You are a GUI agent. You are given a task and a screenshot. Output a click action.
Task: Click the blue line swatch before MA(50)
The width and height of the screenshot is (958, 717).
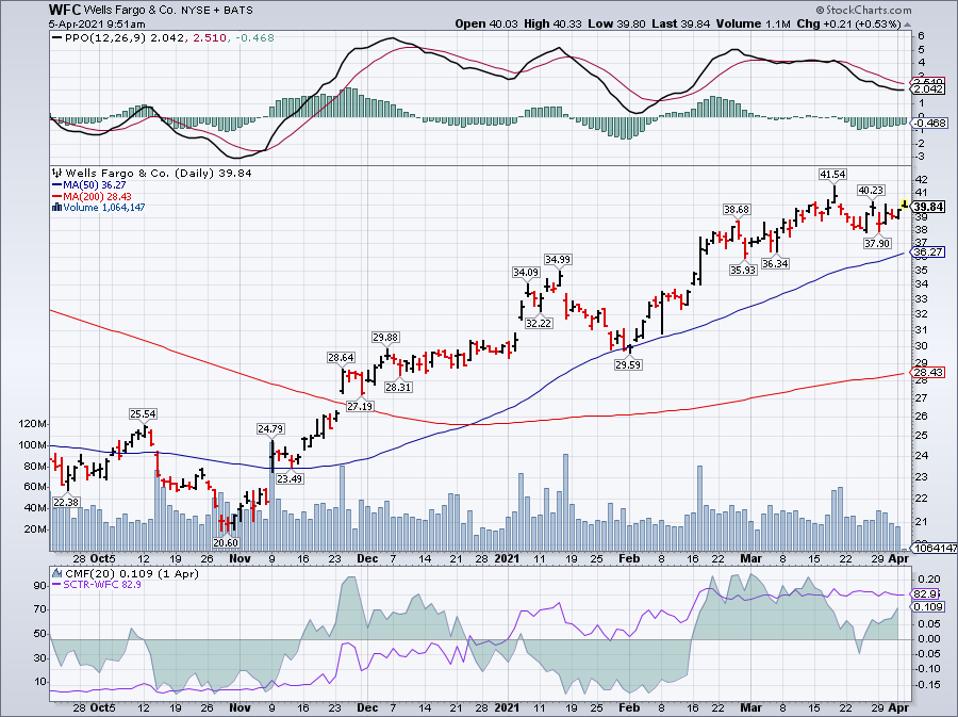(x=57, y=185)
